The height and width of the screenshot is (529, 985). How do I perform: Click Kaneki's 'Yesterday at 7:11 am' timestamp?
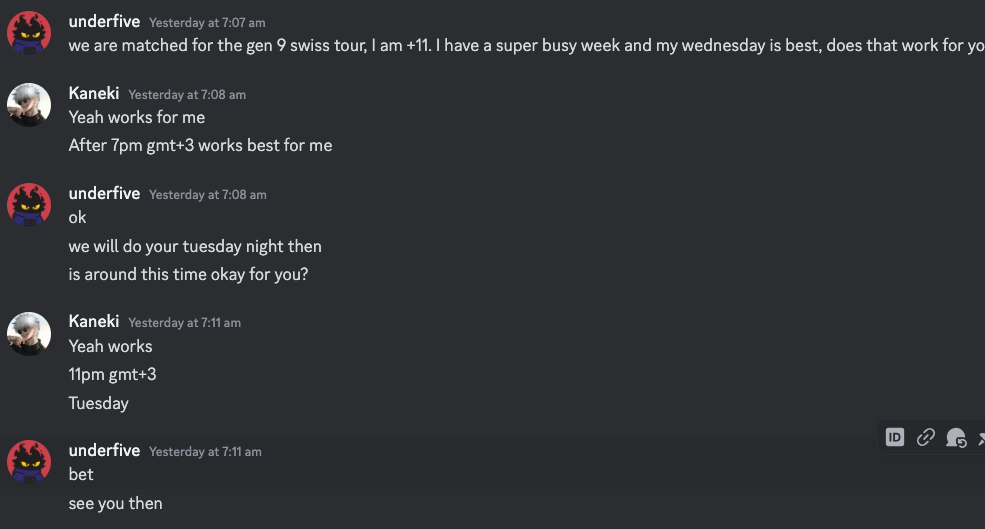pyautogui.click(x=185, y=323)
